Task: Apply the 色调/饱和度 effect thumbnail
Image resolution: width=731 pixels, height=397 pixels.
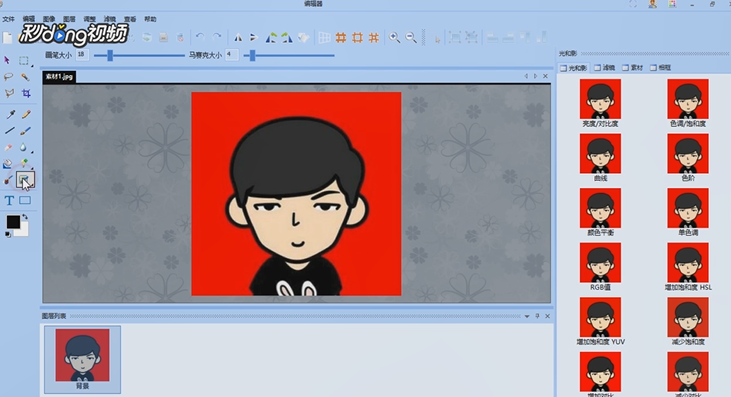Action: click(688, 99)
